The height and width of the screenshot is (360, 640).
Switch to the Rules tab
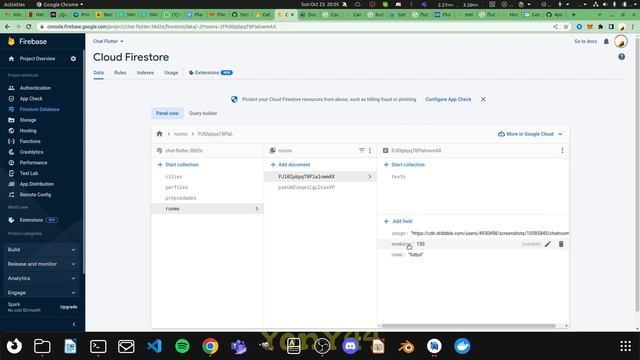tap(120, 73)
